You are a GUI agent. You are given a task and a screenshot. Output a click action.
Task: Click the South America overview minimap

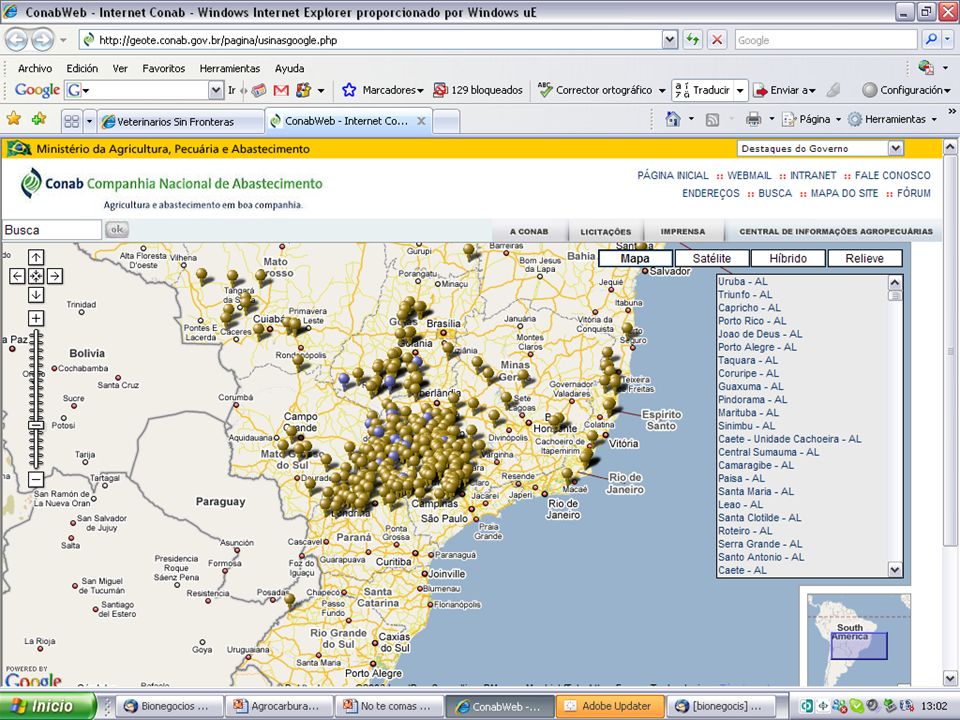(x=859, y=639)
